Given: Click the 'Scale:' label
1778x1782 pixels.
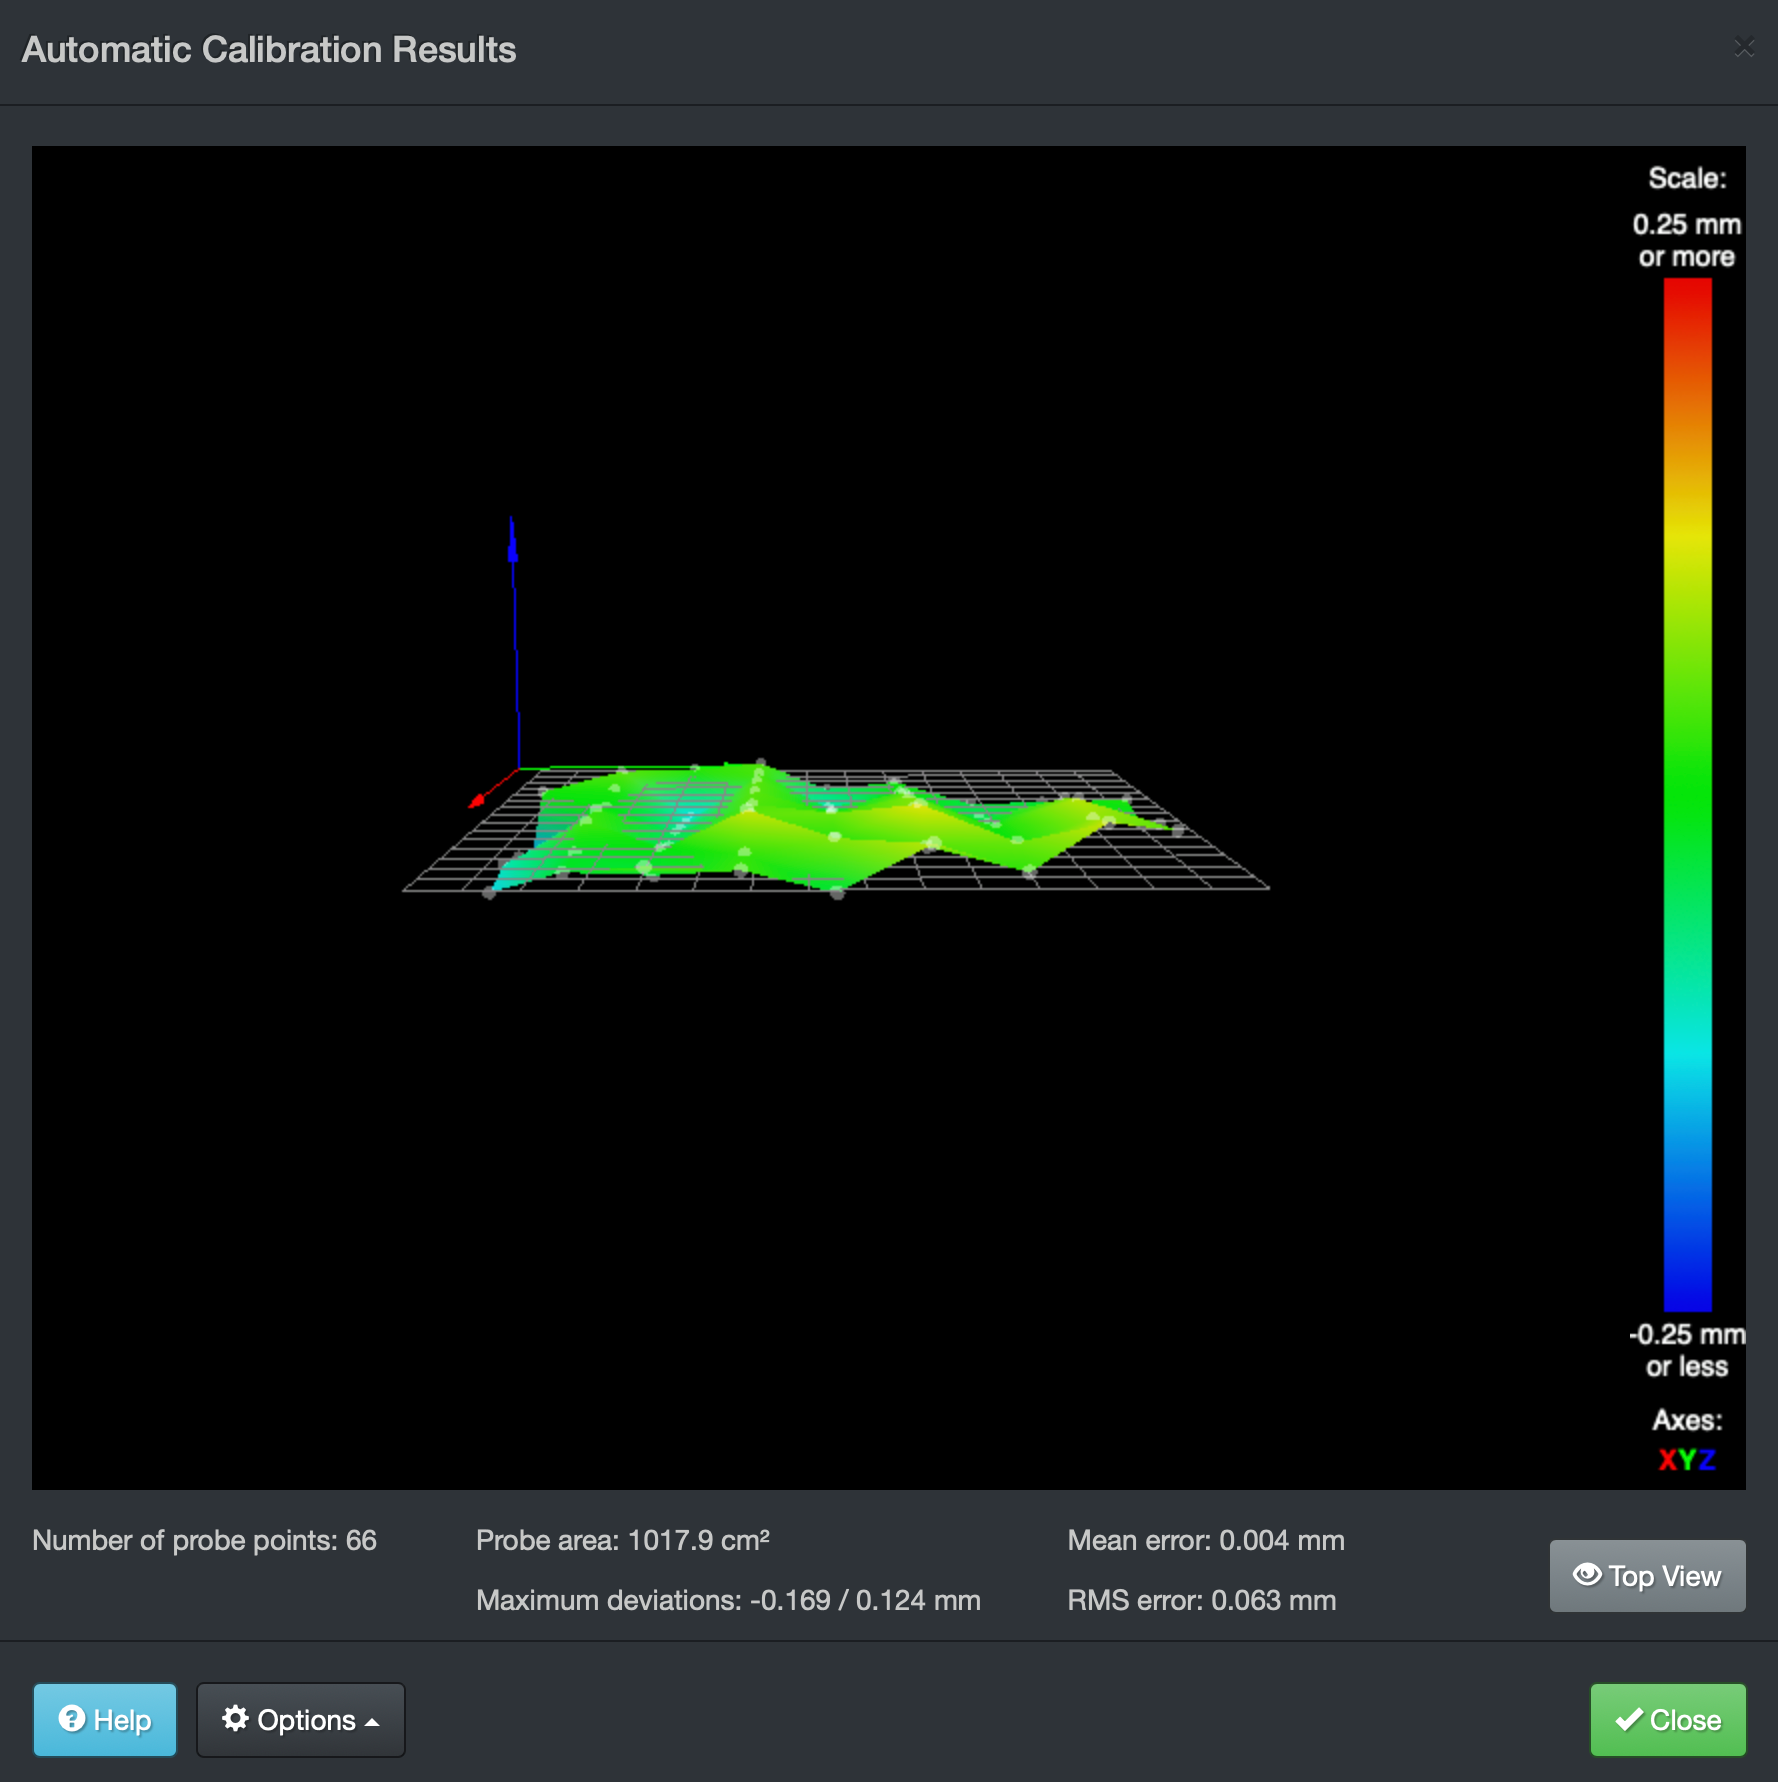Looking at the screenshot, I should click(1687, 179).
